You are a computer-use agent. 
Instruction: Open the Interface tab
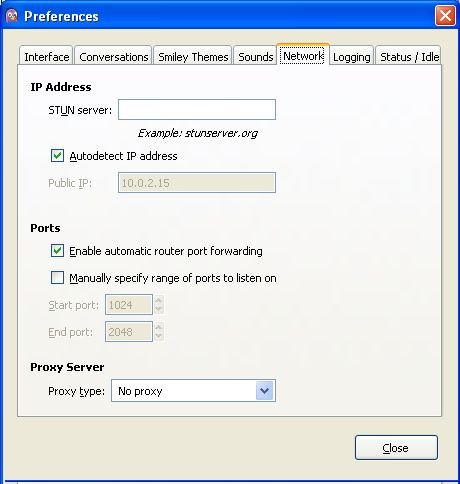[46, 56]
